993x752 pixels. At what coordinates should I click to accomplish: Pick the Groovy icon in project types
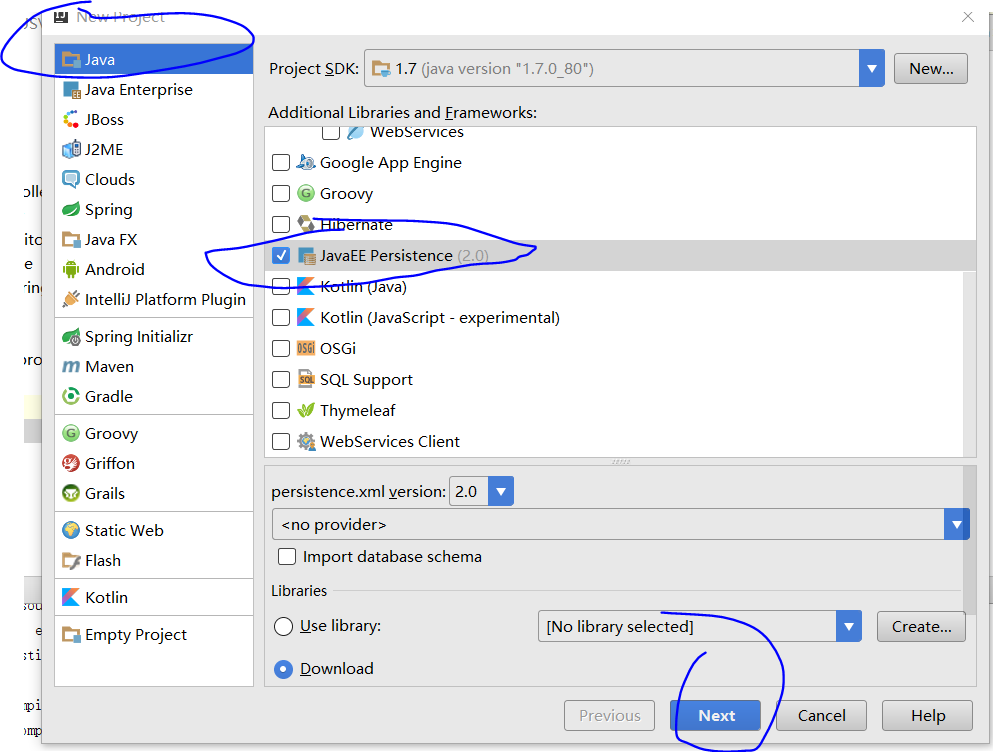pyautogui.click(x=71, y=433)
